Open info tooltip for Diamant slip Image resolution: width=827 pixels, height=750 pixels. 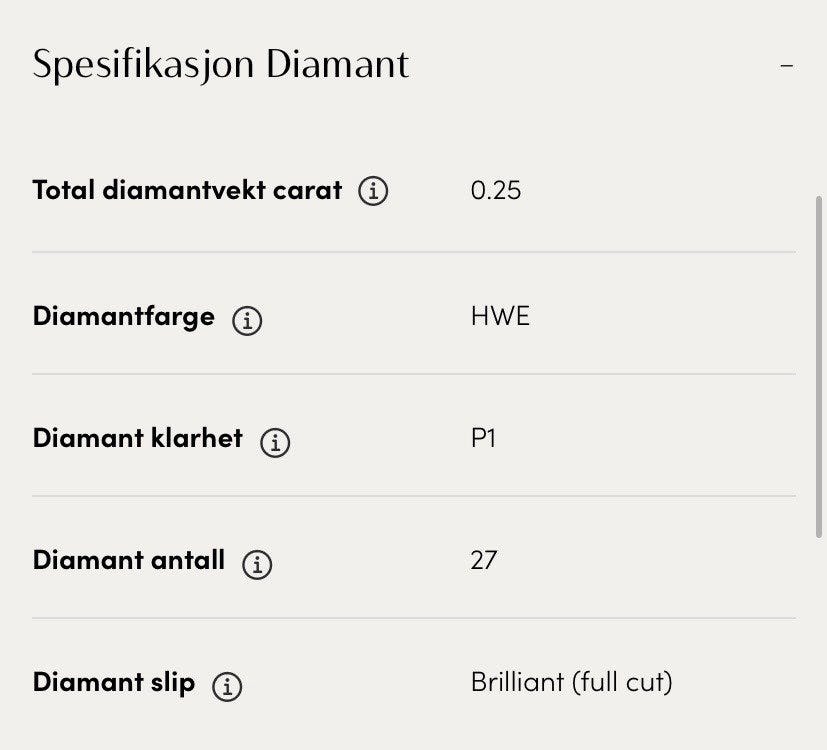click(228, 686)
